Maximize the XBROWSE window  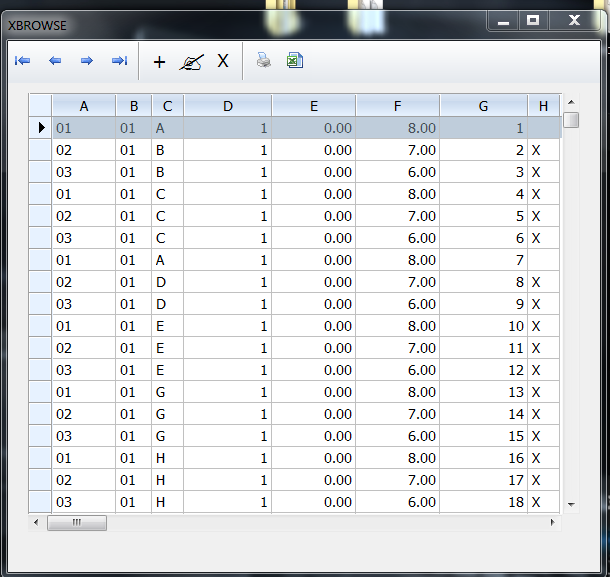533,20
